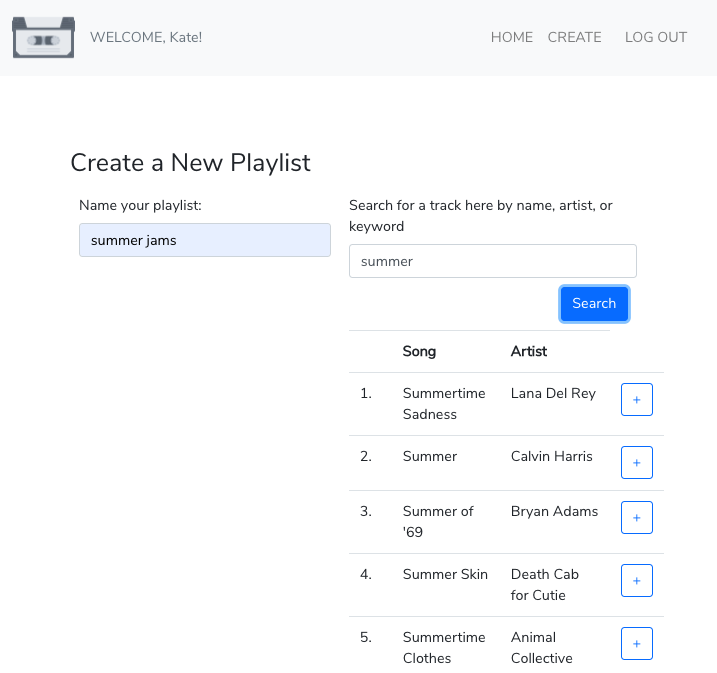This screenshot has width=717, height=673.
Task: Click the cassette tape logo icon
Action: (43, 37)
